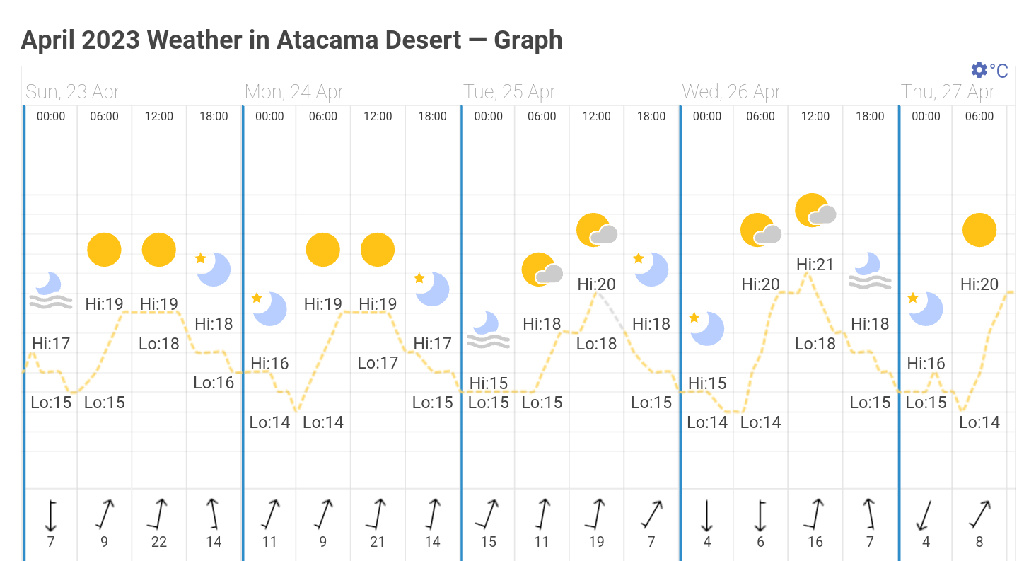The height and width of the screenshot is (561, 1024).
Task: Click the Hi:21 temperature label on Wednesday
Action: click(815, 264)
